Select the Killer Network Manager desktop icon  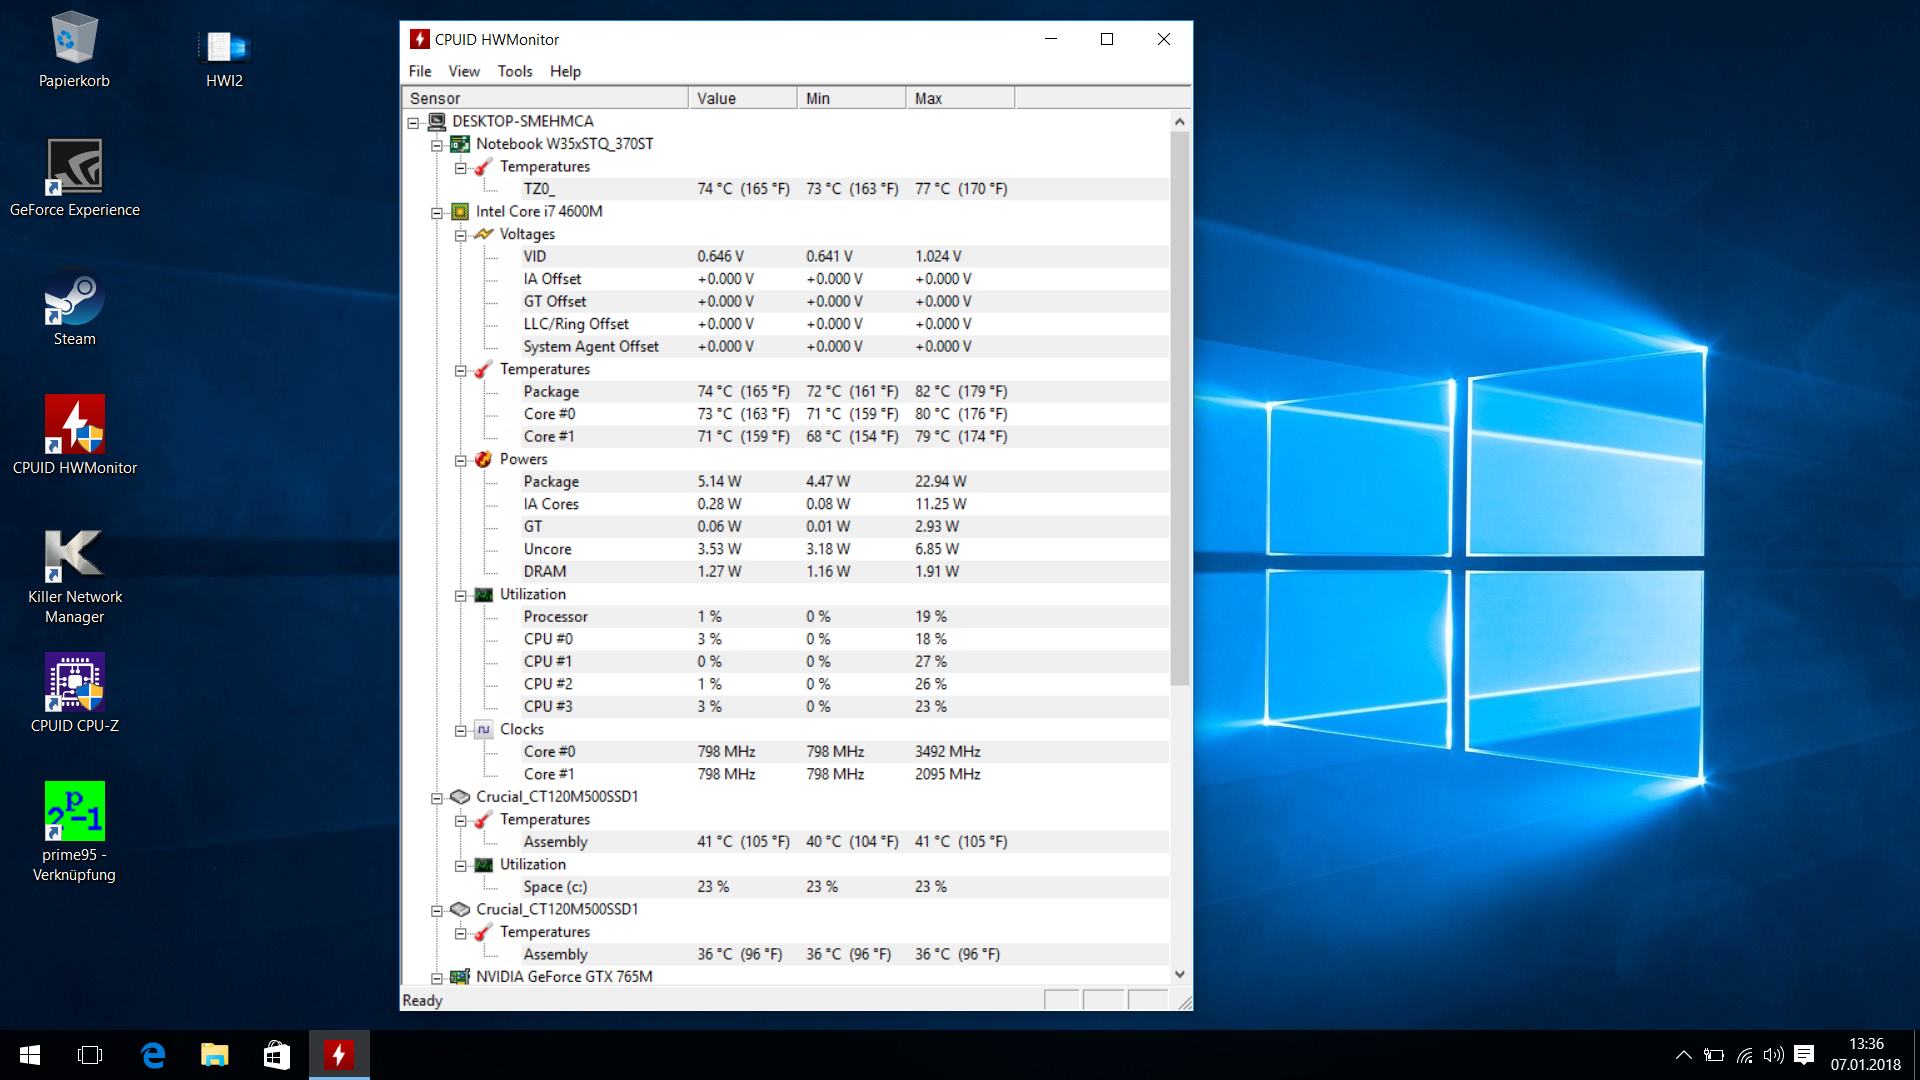pyautogui.click(x=74, y=554)
